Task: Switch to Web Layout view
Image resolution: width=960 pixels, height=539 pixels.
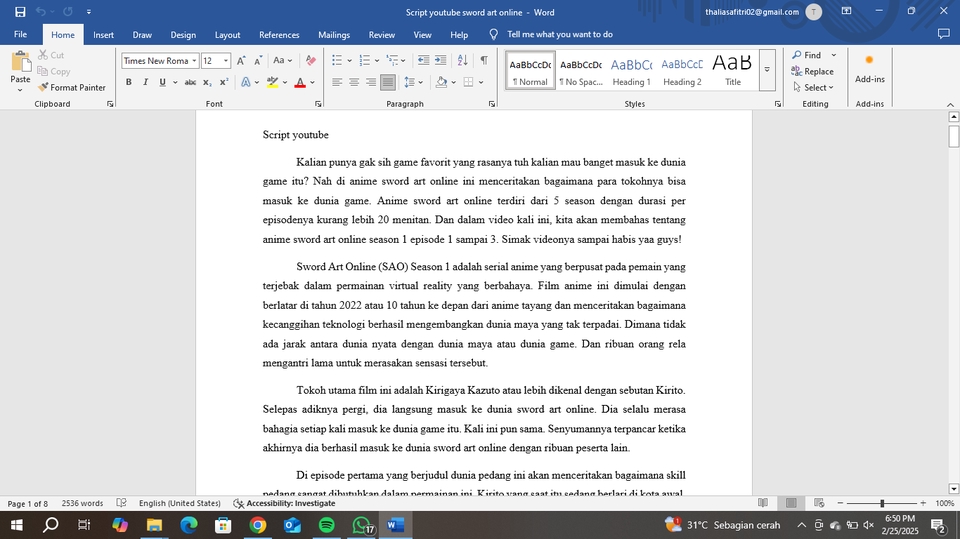Action: point(819,503)
